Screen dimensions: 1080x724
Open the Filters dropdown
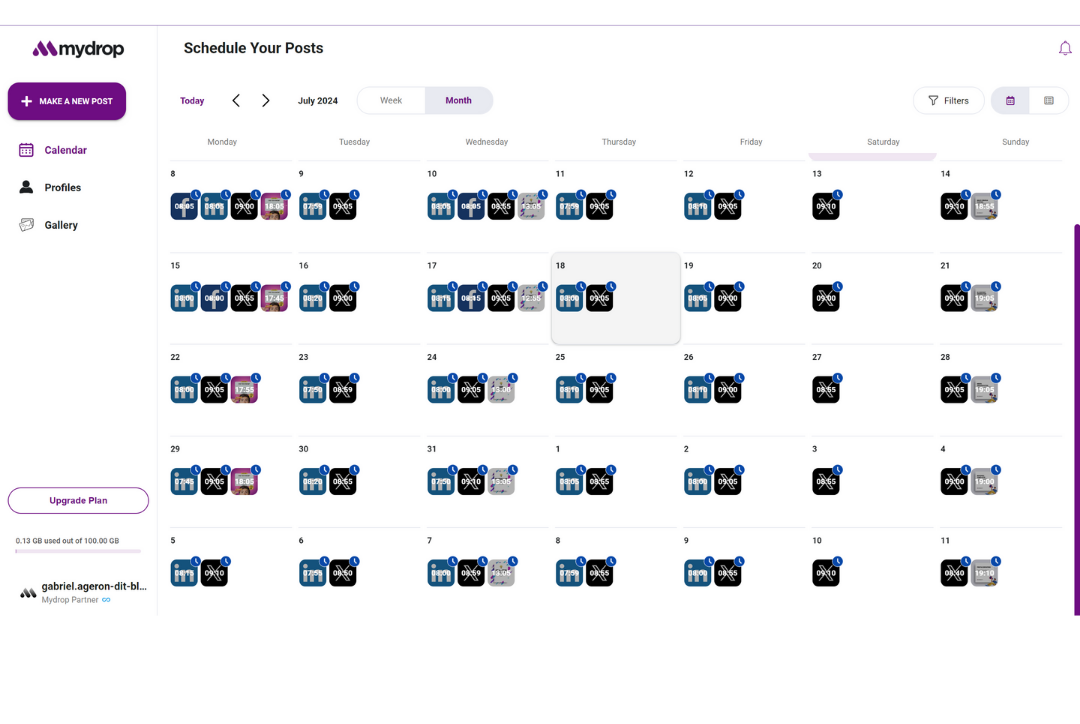[x=948, y=100]
